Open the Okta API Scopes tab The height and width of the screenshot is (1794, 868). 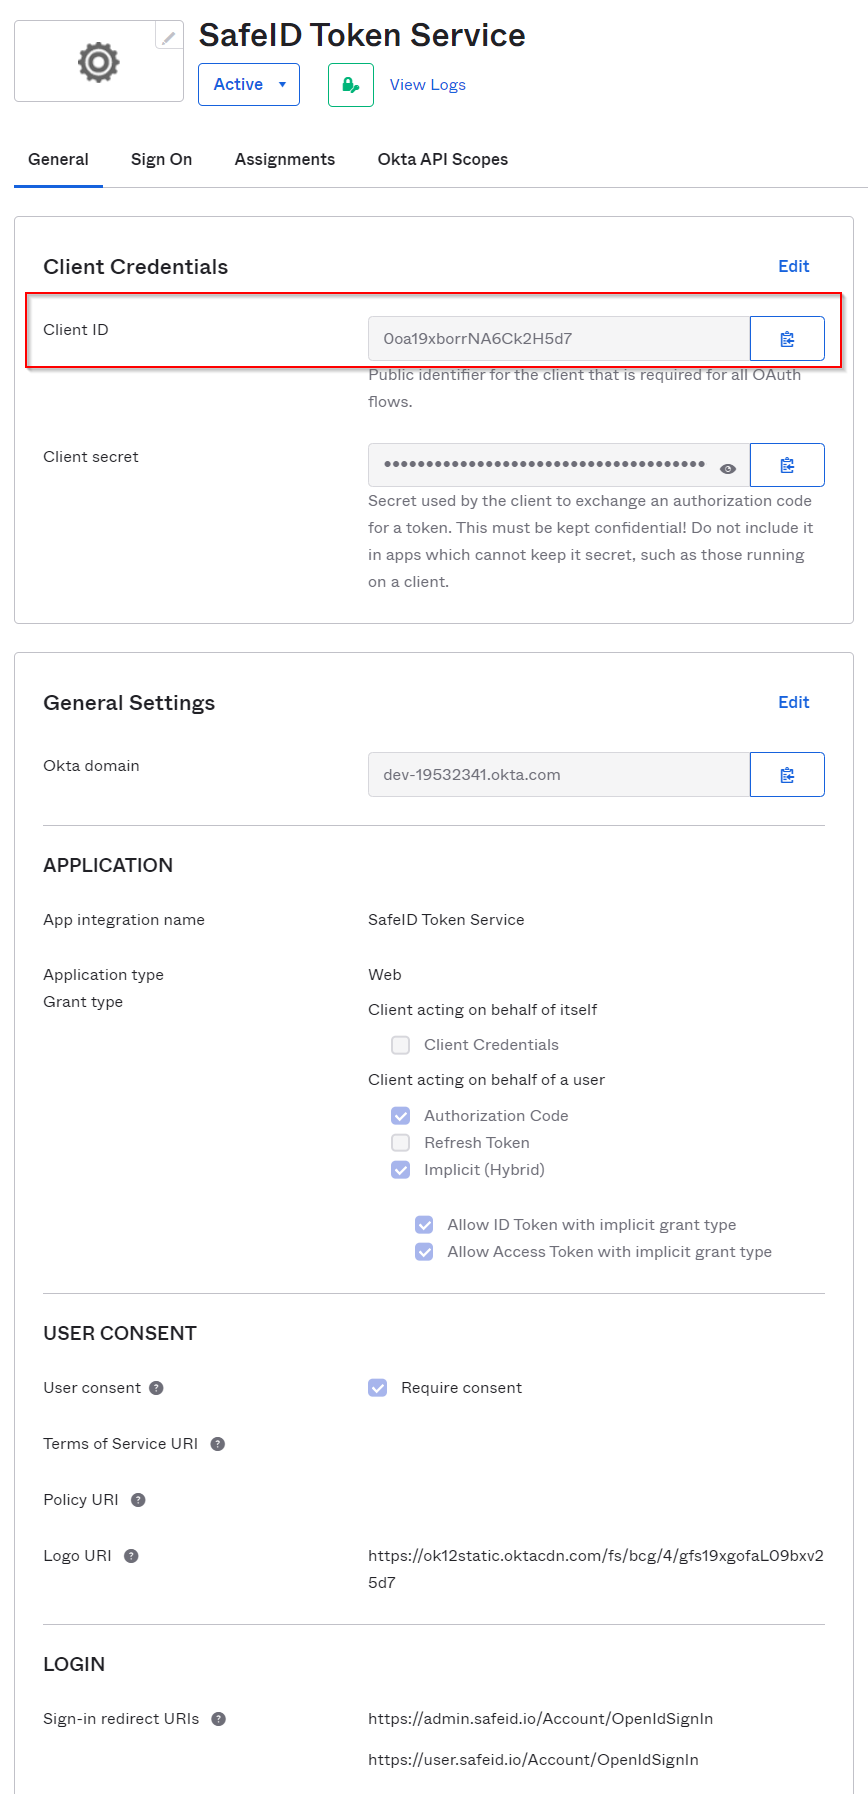tap(442, 160)
